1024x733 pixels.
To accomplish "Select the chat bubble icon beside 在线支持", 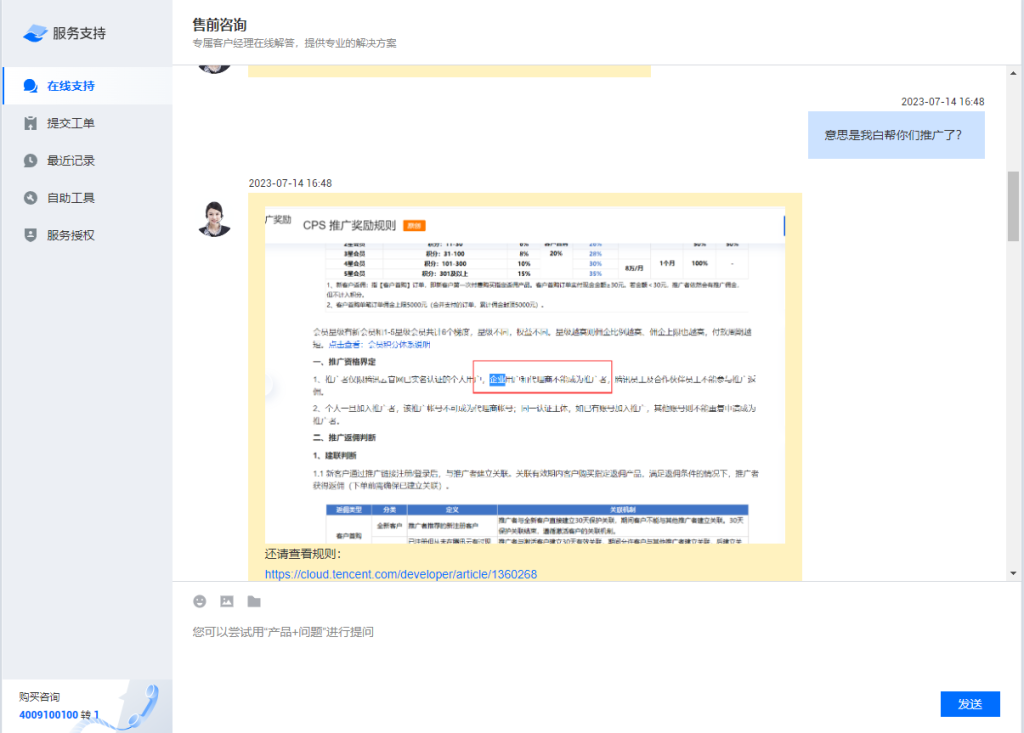I will click(28, 86).
